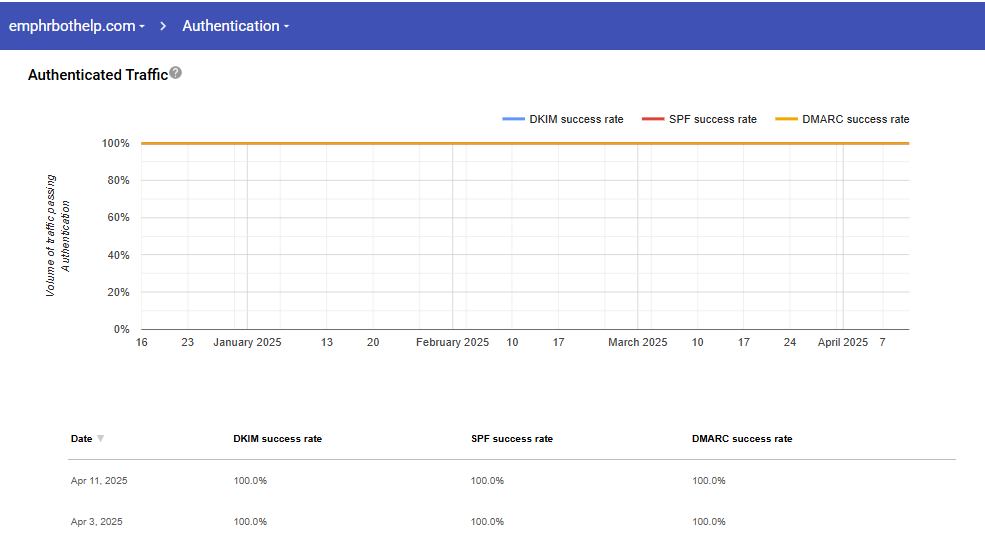Viewport: 985px width, 545px height.
Task: Select the Apr 3, 2025 table row date
Action: tap(97, 522)
